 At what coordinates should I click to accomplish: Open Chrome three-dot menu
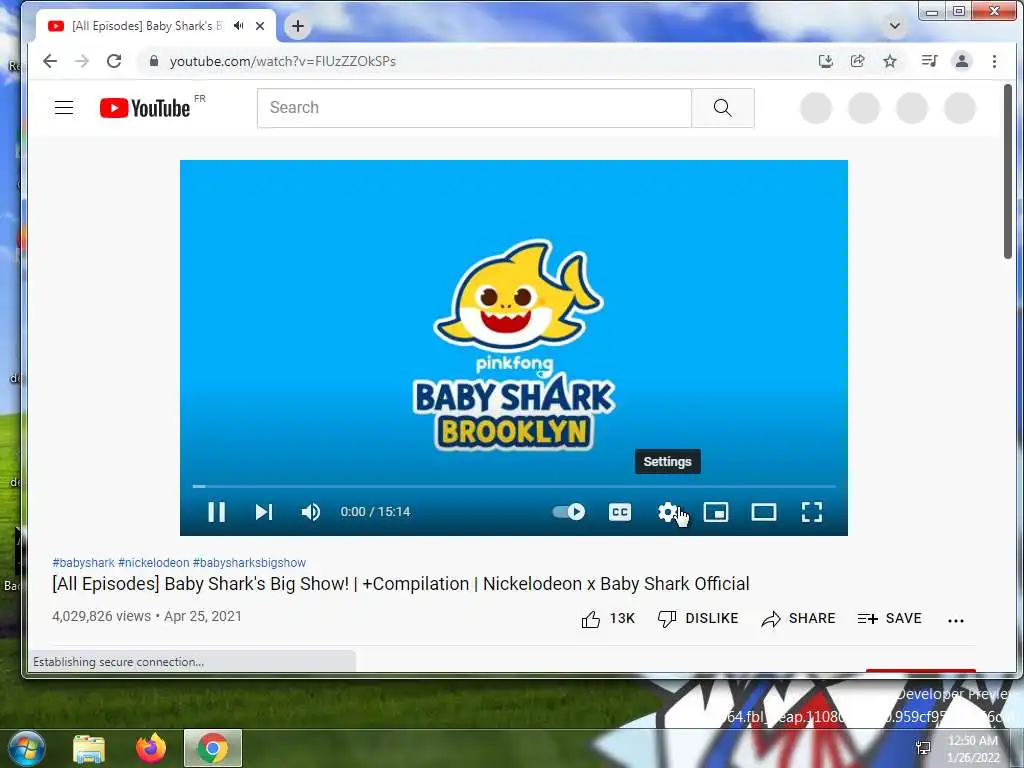(x=994, y=61)
